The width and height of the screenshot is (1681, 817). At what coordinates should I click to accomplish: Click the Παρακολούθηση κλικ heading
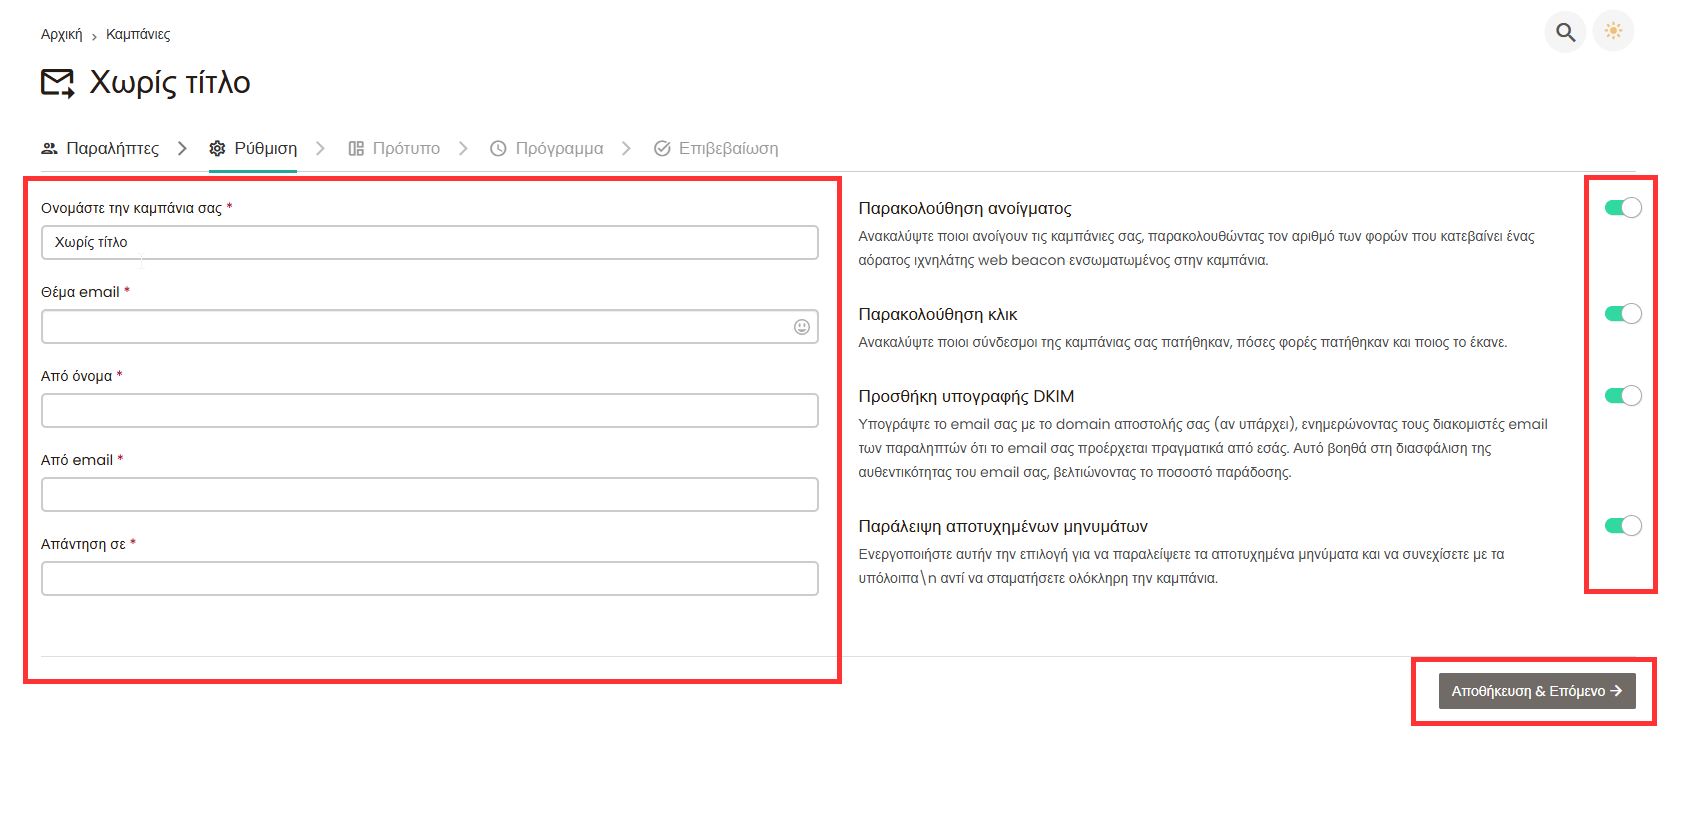click(938, 314)
